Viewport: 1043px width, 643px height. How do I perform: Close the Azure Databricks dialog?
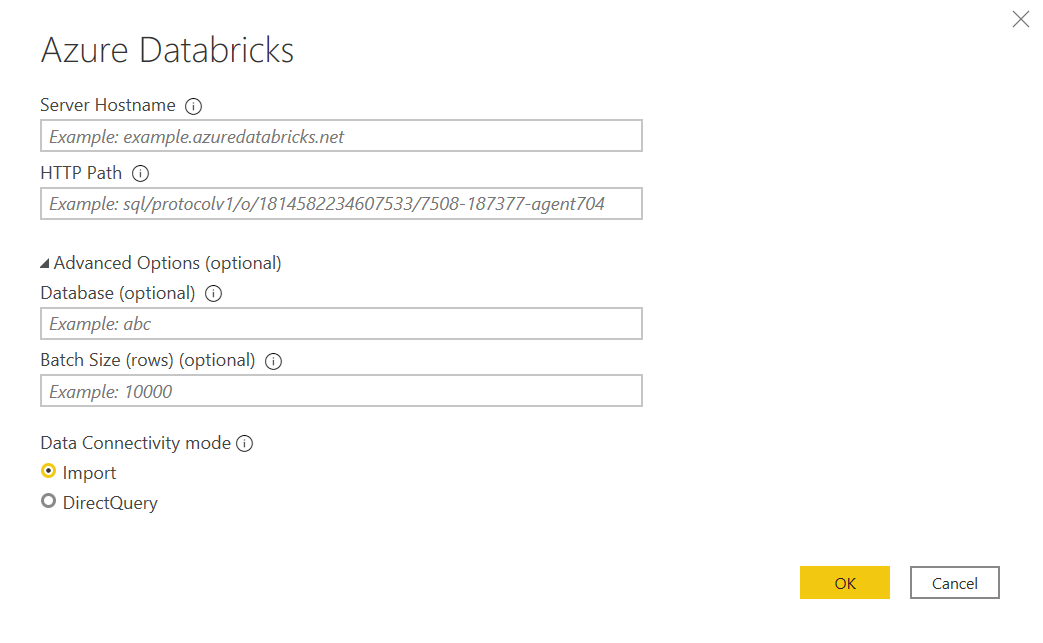tap(1020, 19)
